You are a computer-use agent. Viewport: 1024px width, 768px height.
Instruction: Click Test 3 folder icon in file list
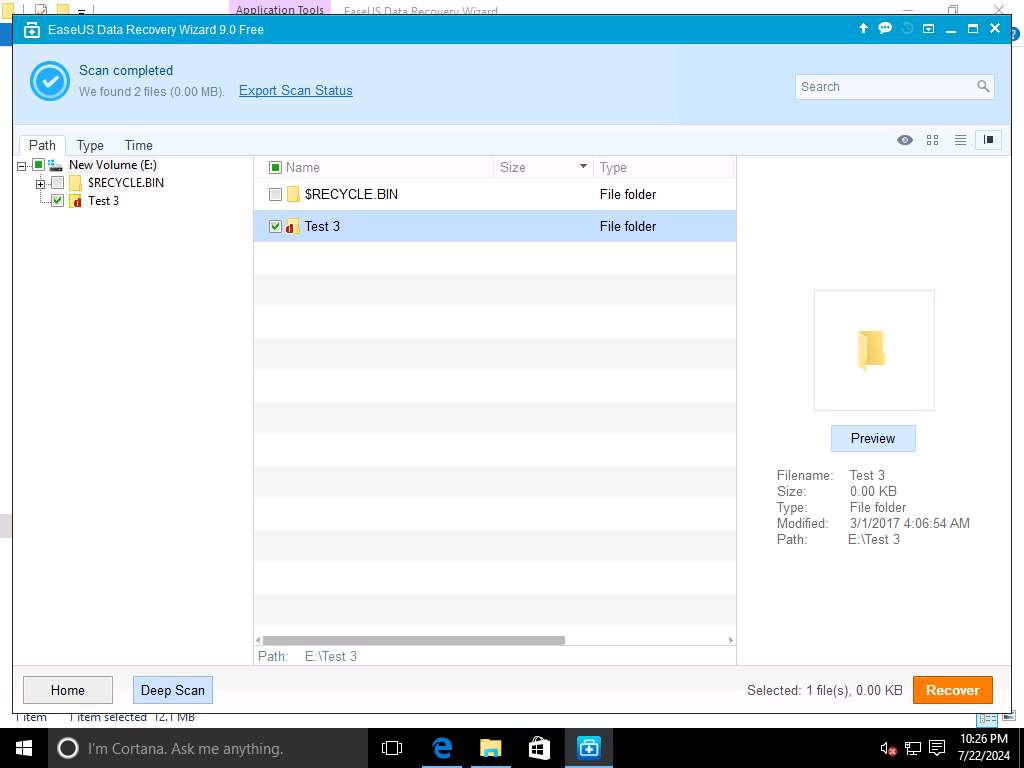click(x=292, y=226)
